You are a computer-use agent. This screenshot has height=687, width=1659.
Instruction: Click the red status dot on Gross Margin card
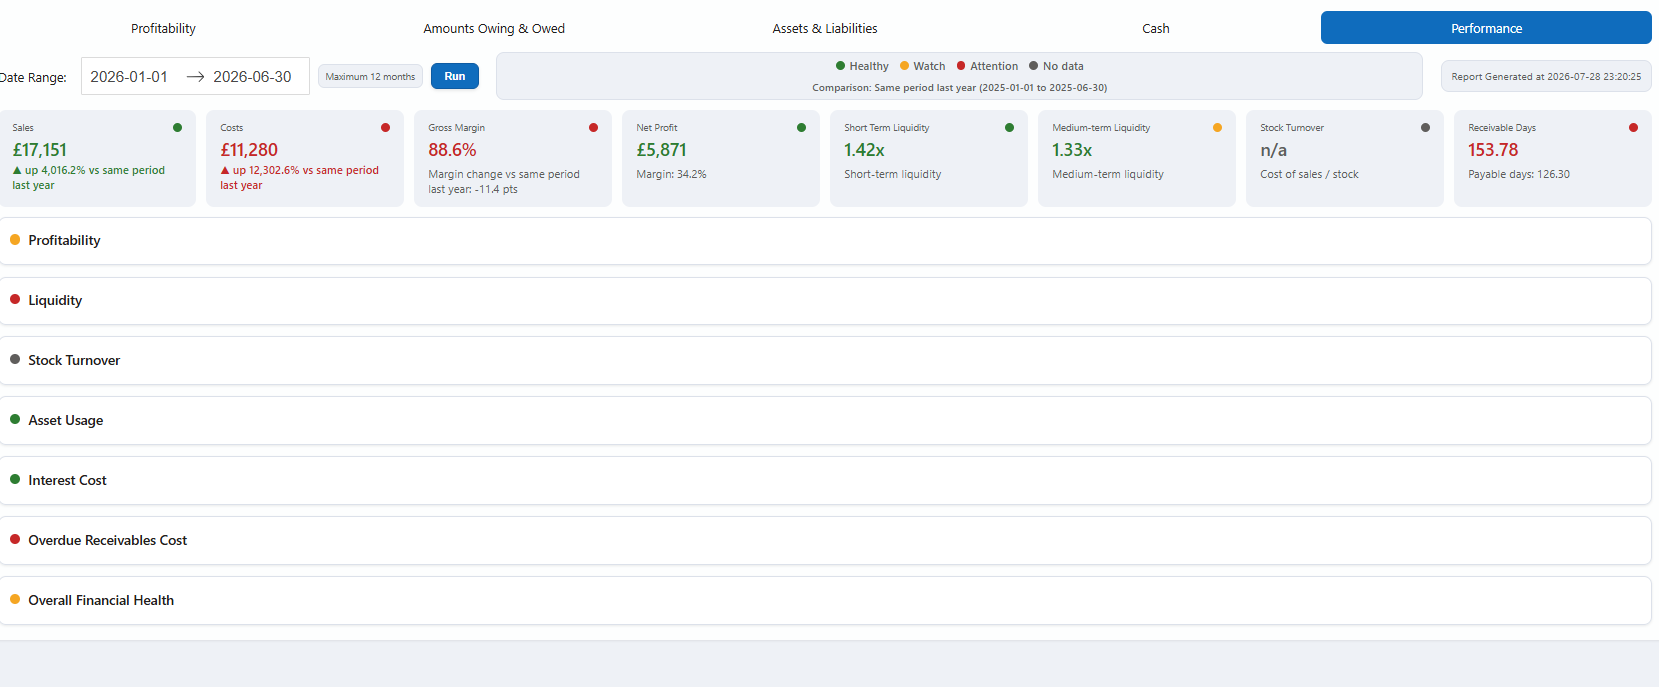[x=593, y=127]
